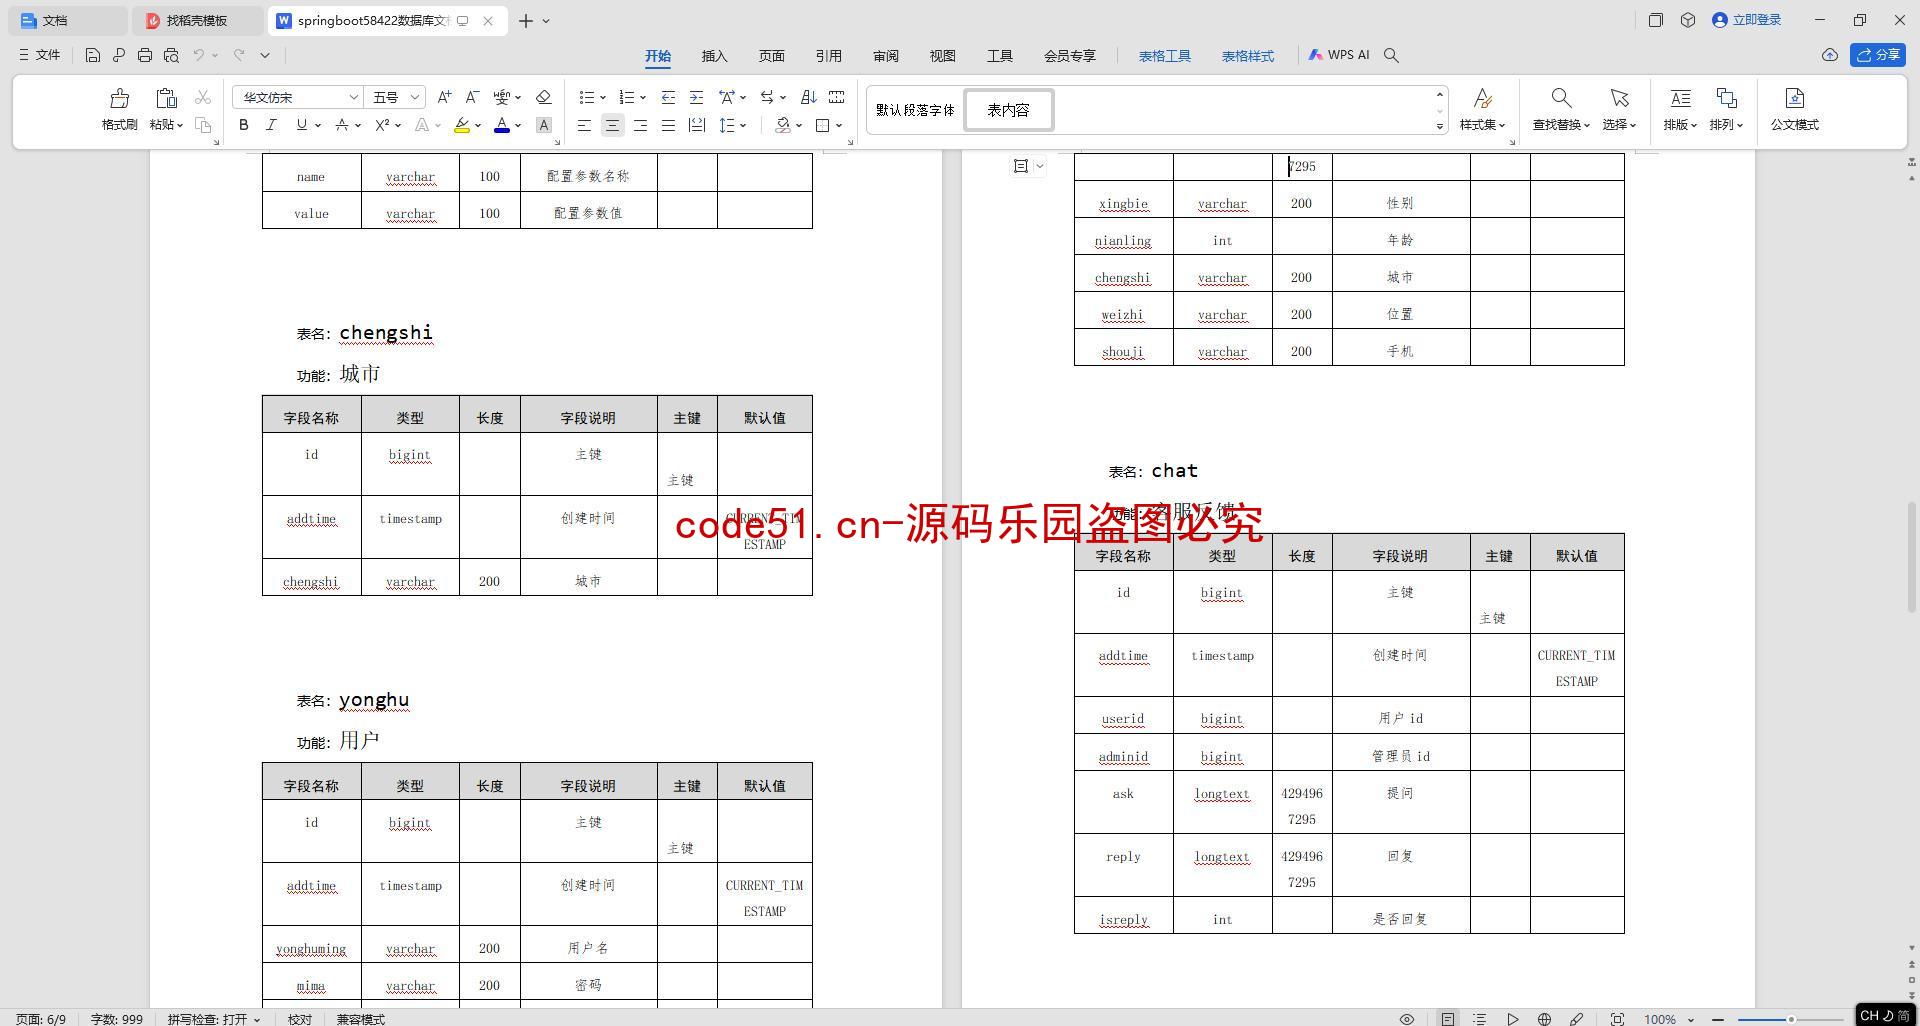Open the 表格工具 Table Tools tab
Viewport: 1920px width, 1026px height.
[x=1164, y=56]
